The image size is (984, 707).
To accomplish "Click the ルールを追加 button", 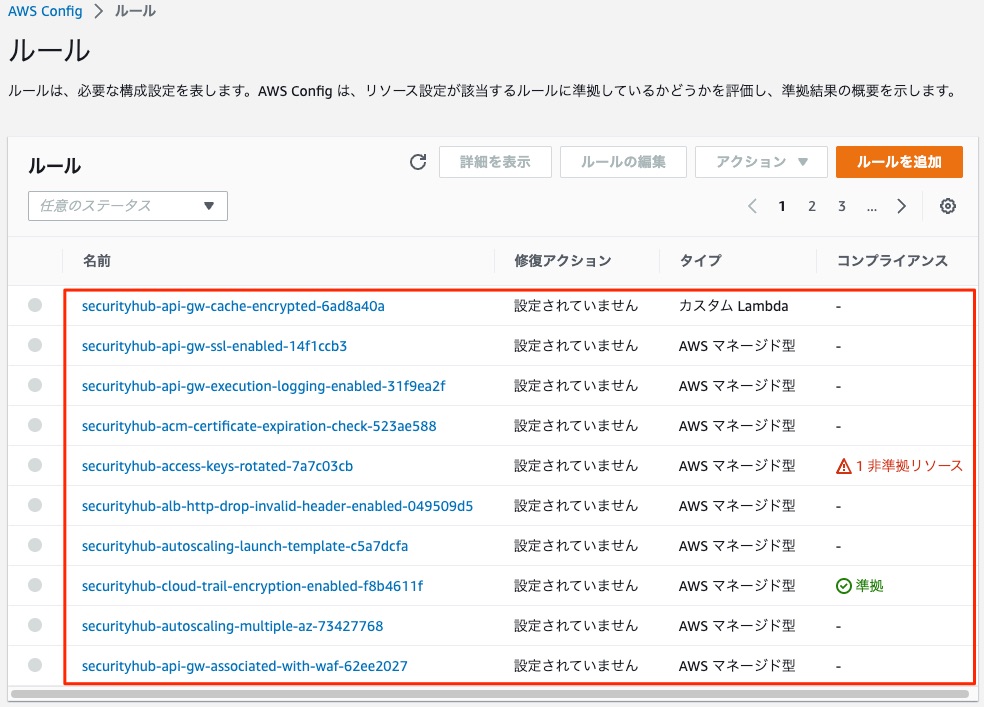I will pyautogui.click(x=899, y=162).
